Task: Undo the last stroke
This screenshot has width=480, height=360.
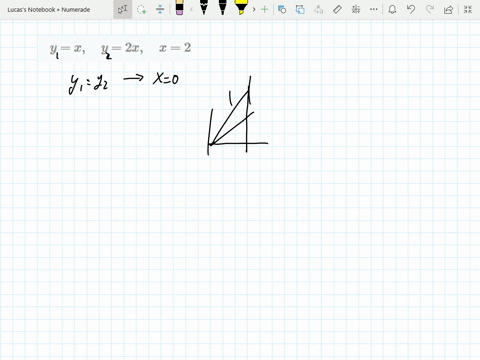Action: click(x=411, y=9)
